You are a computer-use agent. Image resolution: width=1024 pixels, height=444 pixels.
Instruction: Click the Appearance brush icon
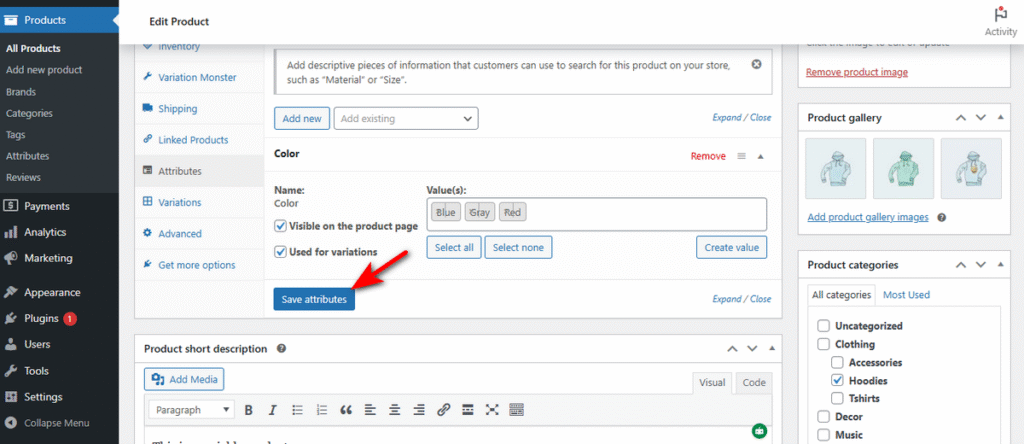point(10,293)
